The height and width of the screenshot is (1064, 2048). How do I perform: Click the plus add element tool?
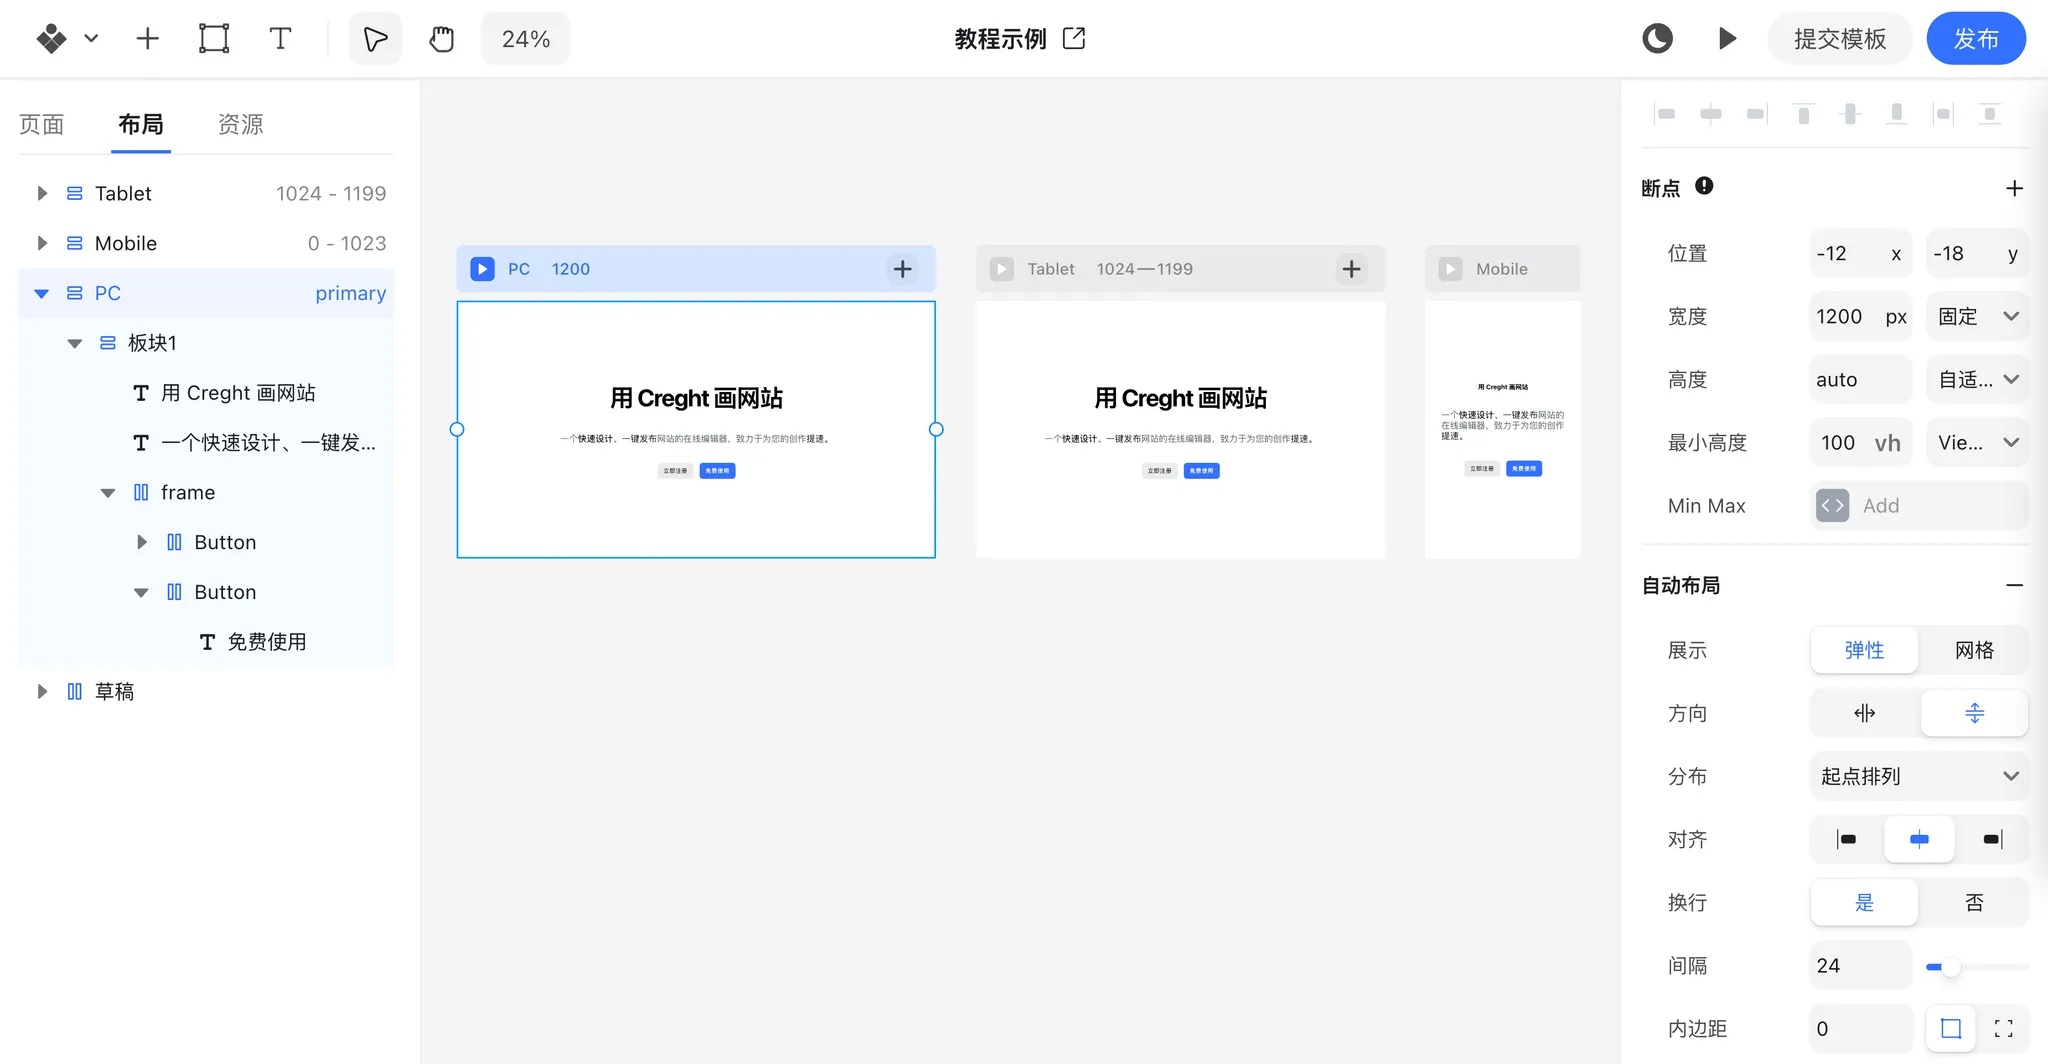(x=147, y=39)
